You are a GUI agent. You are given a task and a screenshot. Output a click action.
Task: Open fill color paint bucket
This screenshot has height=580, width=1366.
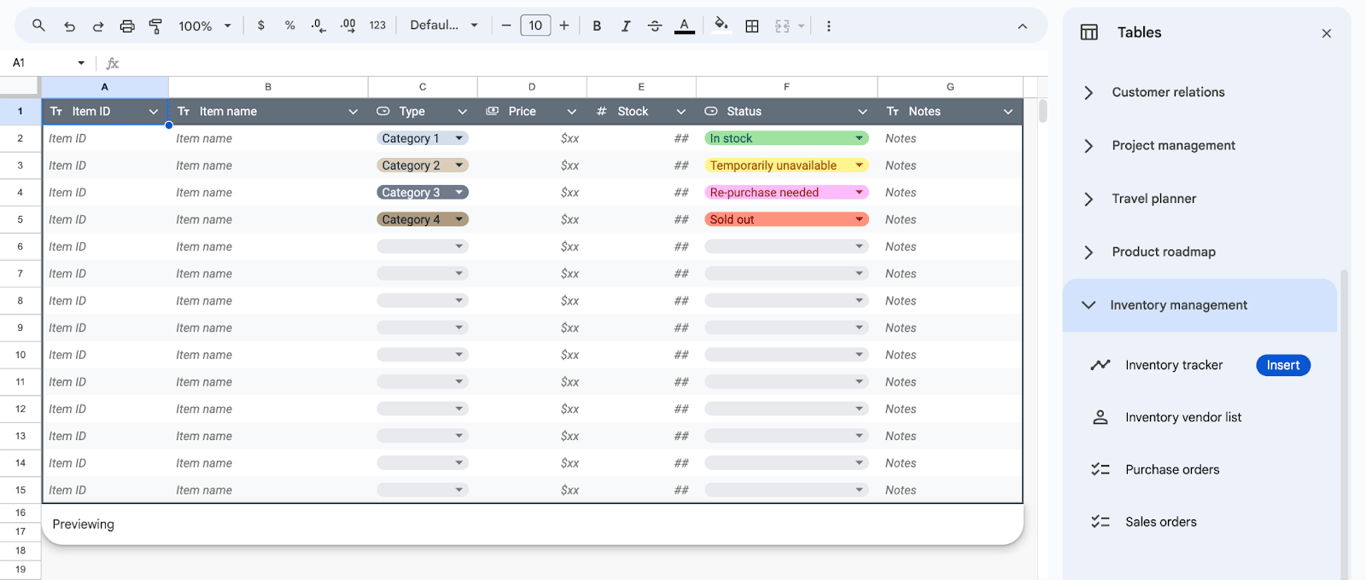point(721,26)
